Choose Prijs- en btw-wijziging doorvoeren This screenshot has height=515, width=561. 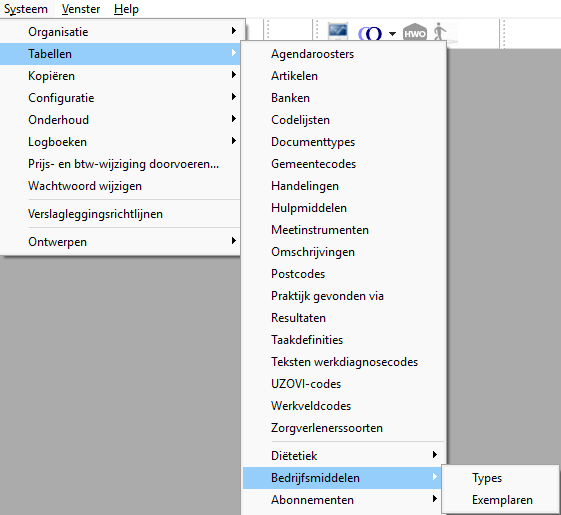pos(120,164)
